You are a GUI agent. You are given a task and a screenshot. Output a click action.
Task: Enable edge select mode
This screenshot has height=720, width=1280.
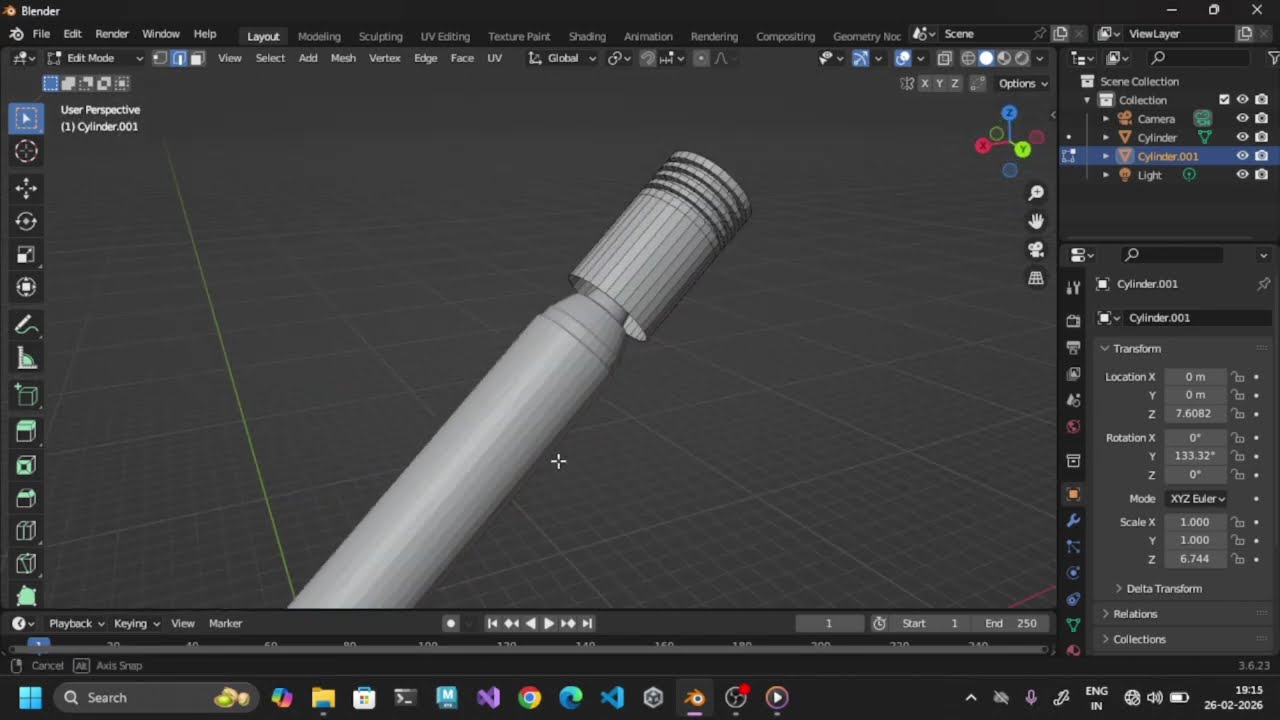tap(179, 58)
